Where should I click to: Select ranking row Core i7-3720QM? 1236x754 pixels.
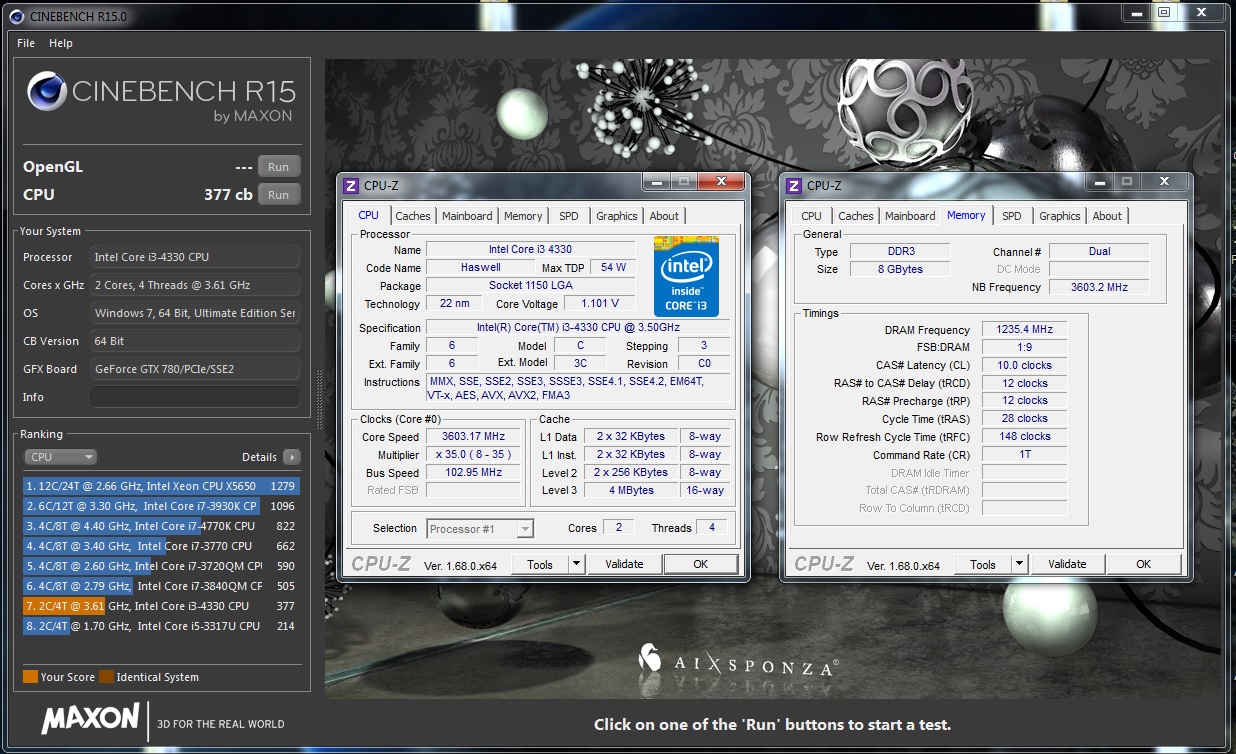click(161, 566)
